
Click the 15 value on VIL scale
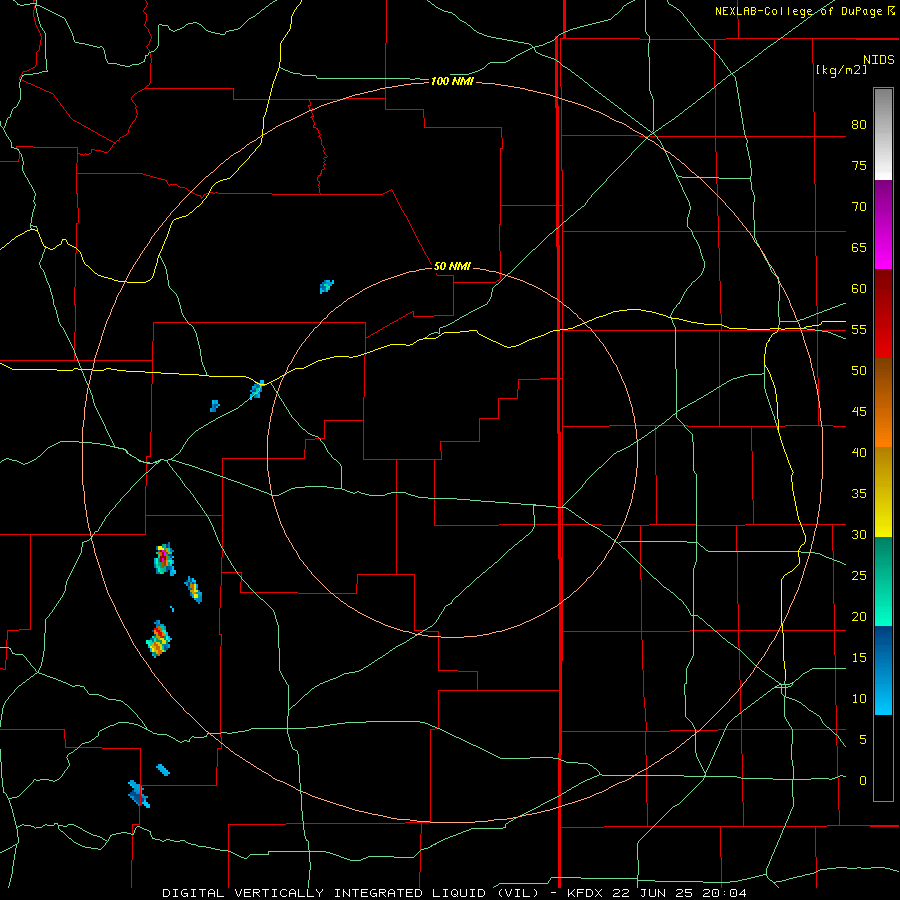click(x=859, y=657)
